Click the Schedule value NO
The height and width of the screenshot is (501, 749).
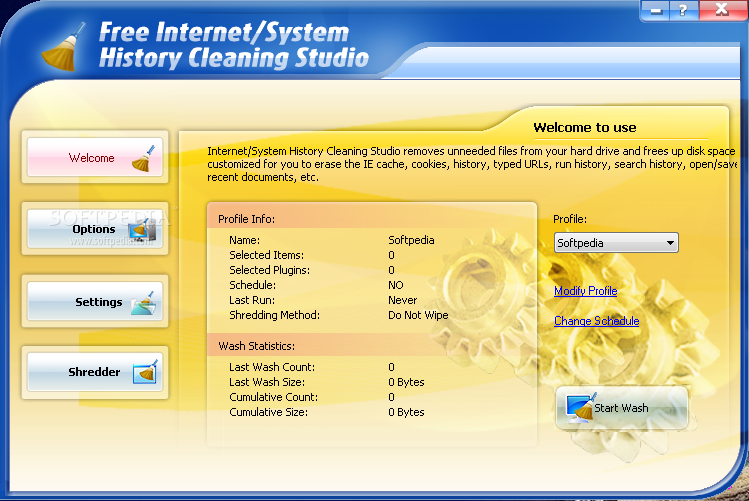coord(396,285)
